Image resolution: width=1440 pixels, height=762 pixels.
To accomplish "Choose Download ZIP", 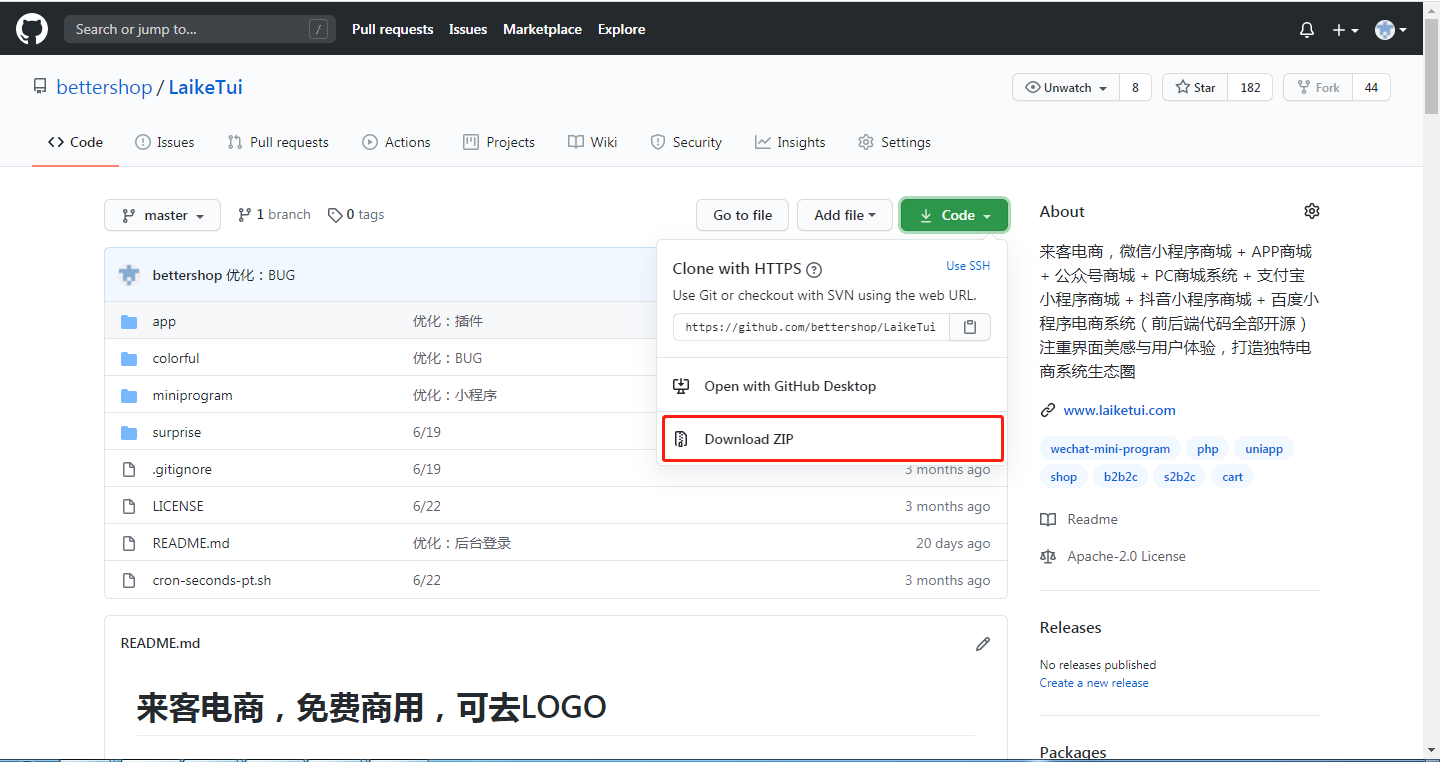I will (832, 439).
